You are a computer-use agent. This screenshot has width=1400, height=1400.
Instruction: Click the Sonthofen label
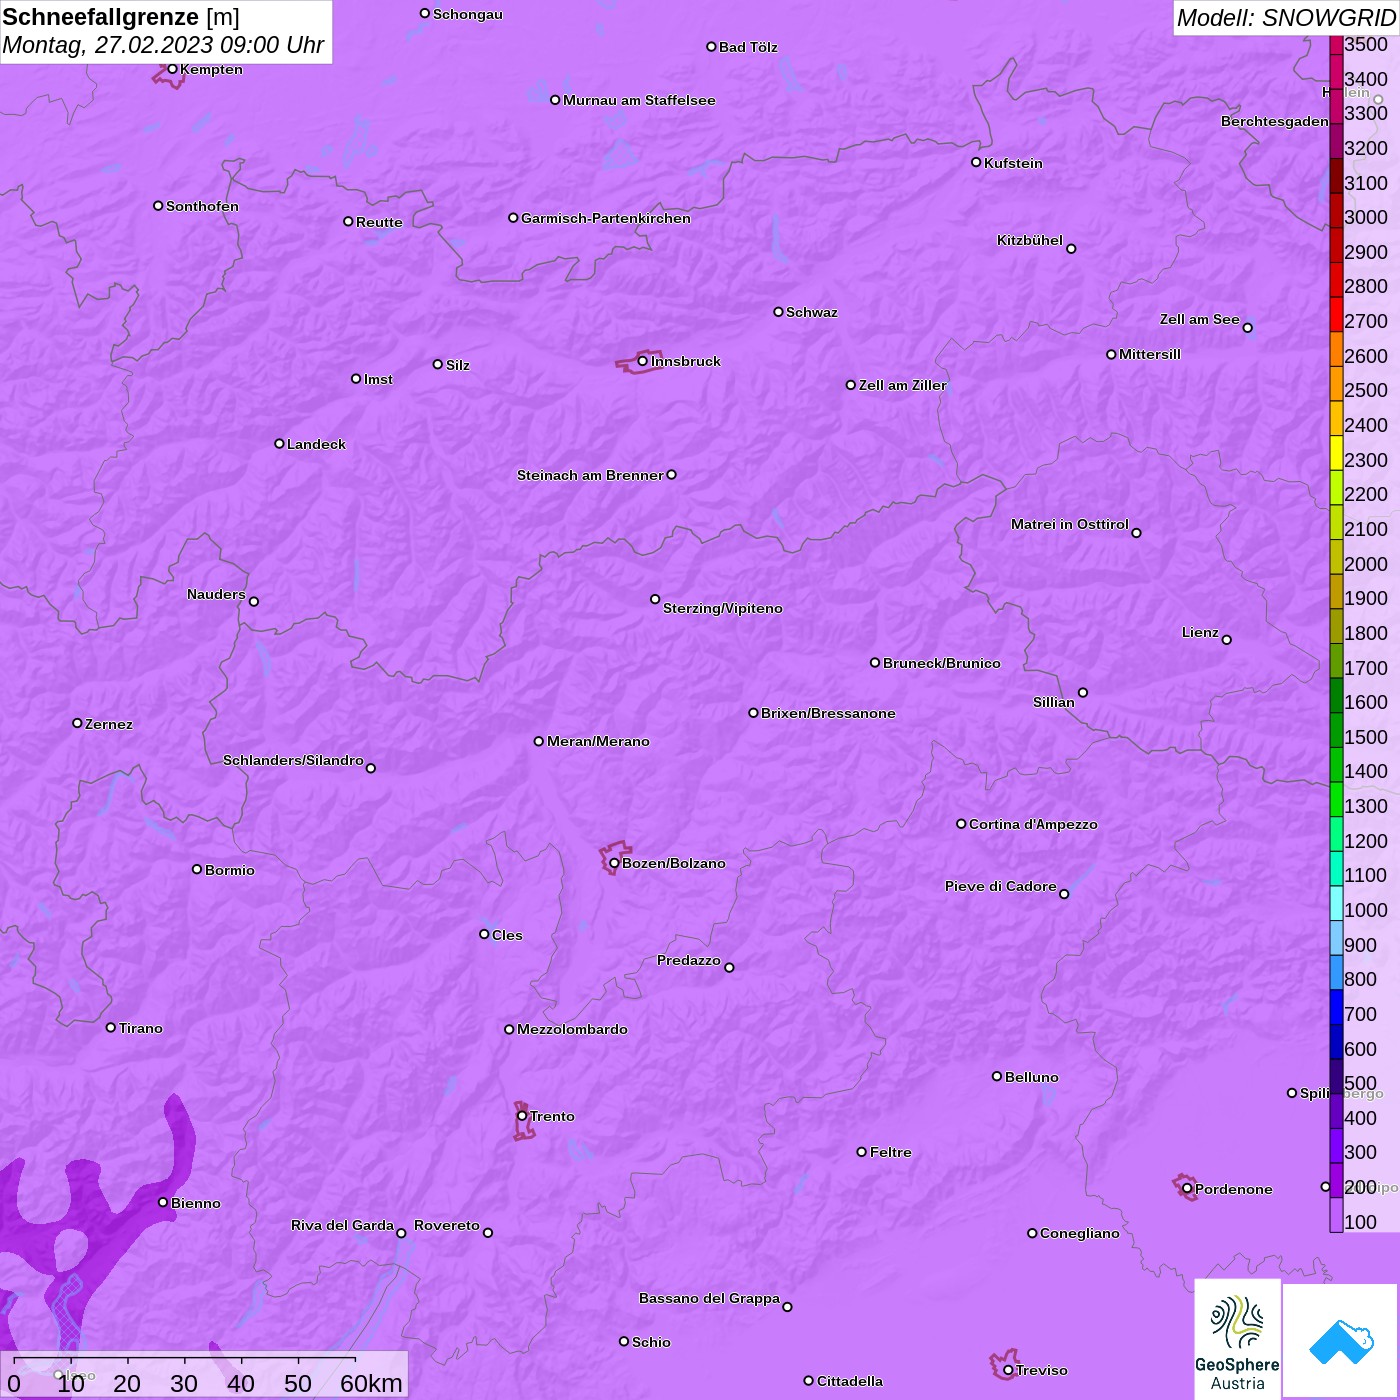[202, 206]
